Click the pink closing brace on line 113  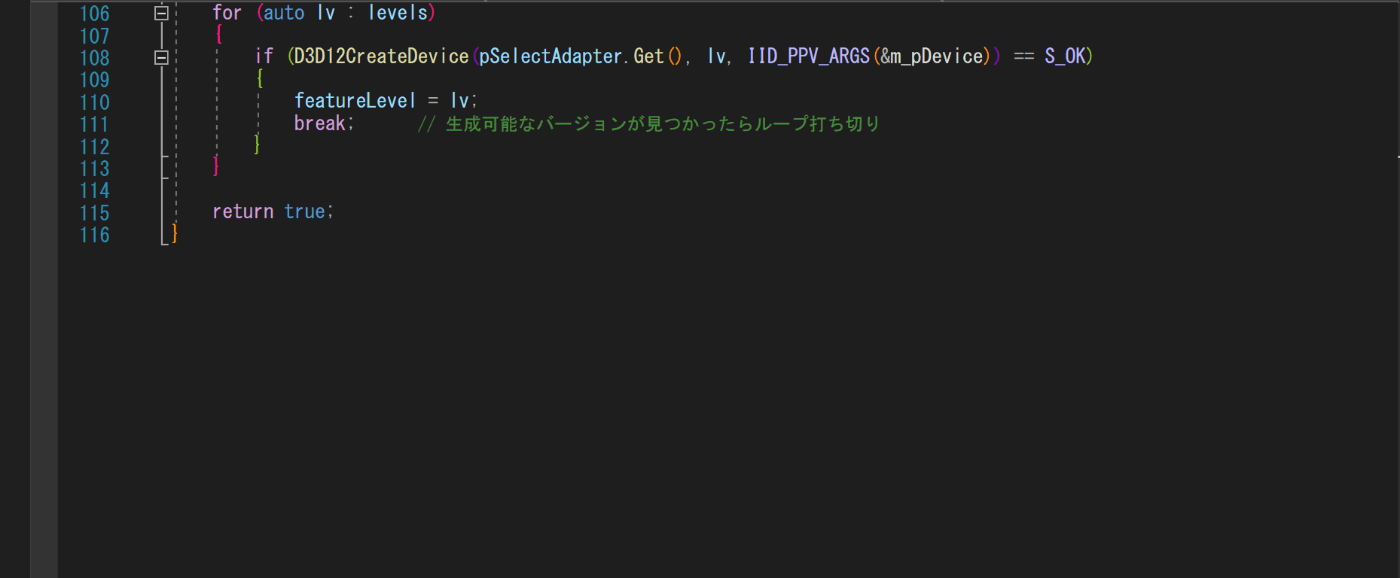217,167
